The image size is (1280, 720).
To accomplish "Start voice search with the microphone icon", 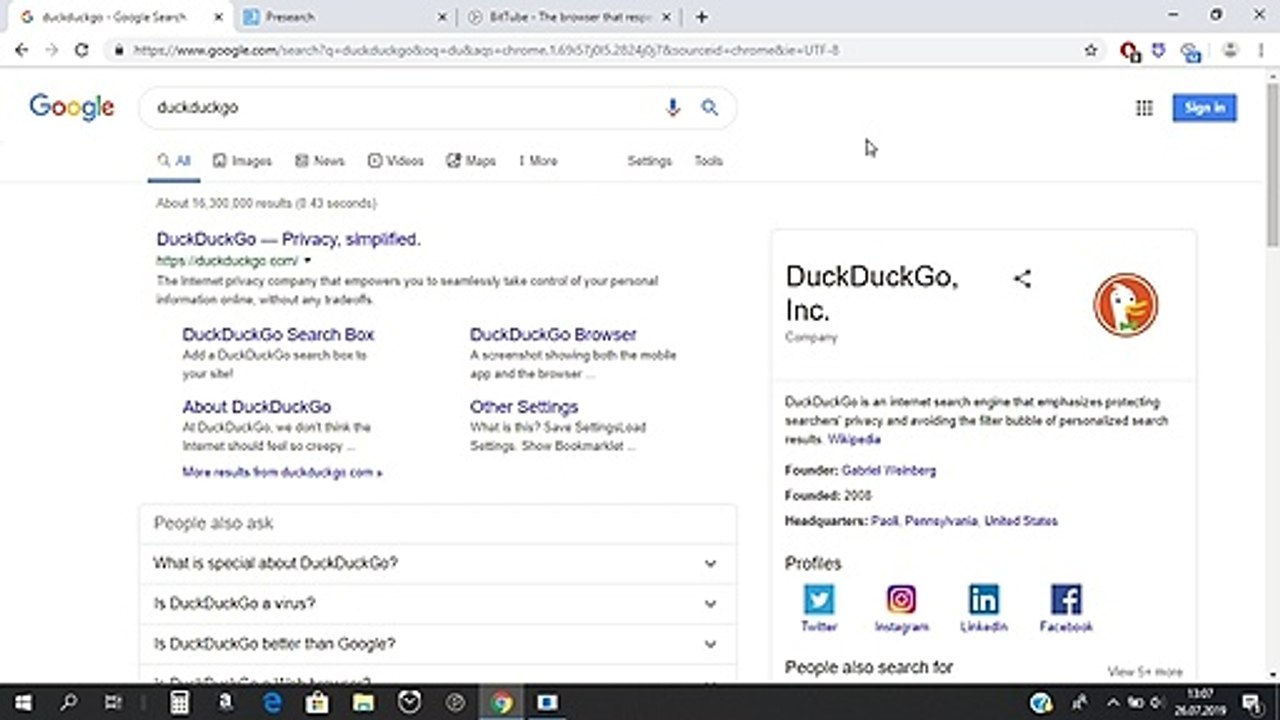I will coord(673,108).
